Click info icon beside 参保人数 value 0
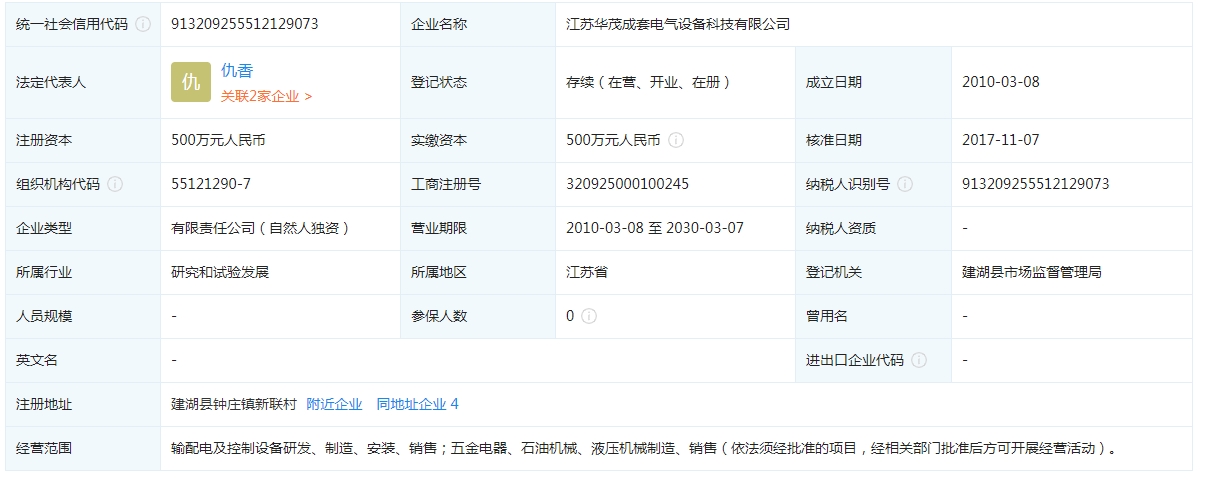The width and height of the screenshot is (1207, 481). click(589, 316)
